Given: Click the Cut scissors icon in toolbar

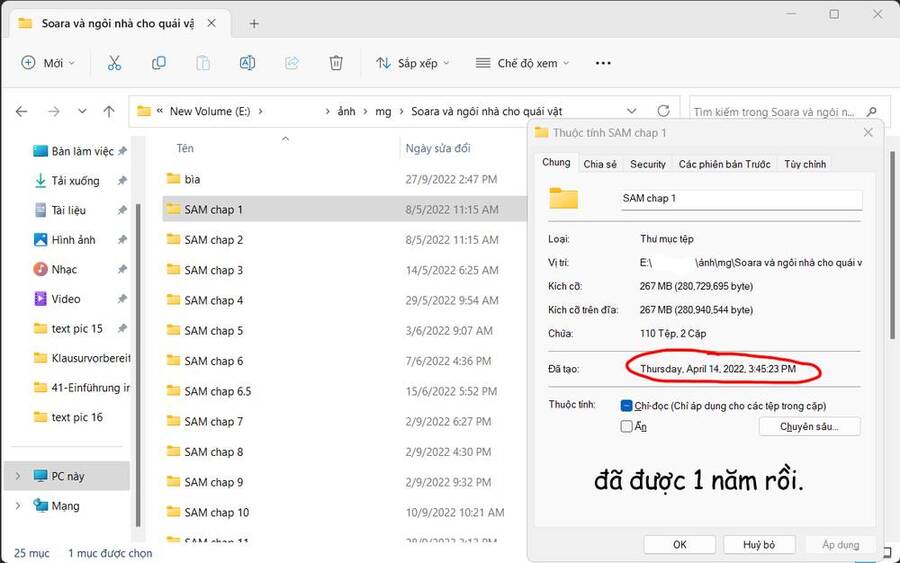Looking at the screenshot, I should point(114,63).
